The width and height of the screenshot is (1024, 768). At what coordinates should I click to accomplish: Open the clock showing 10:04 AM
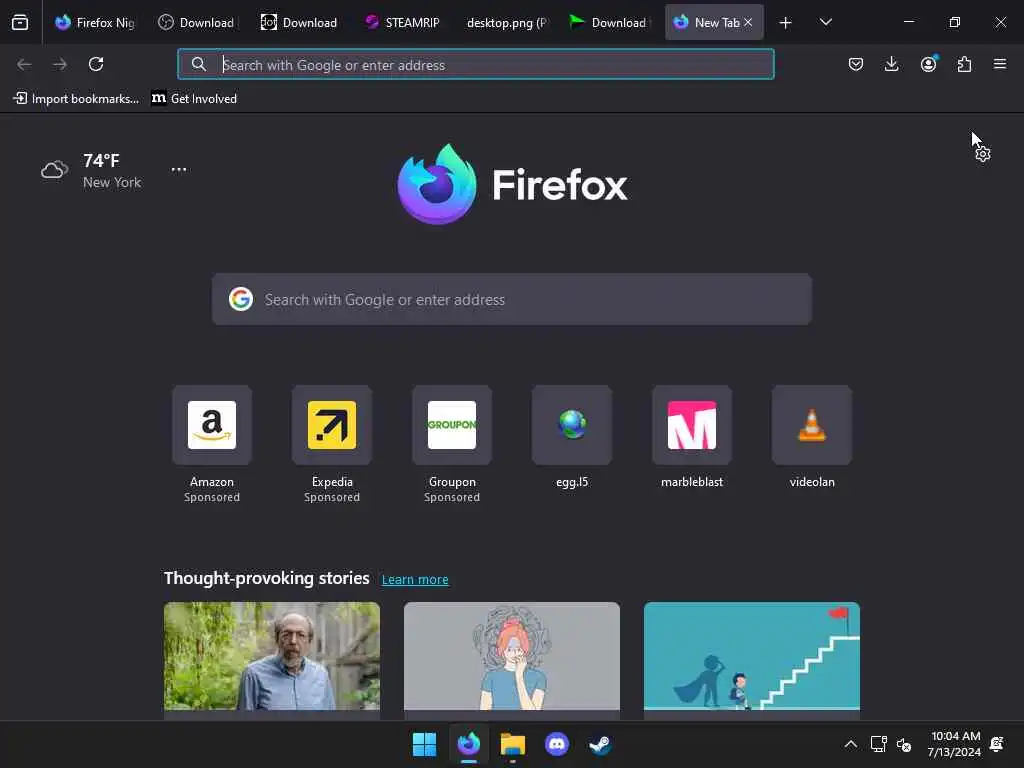(x=954, y=744)
